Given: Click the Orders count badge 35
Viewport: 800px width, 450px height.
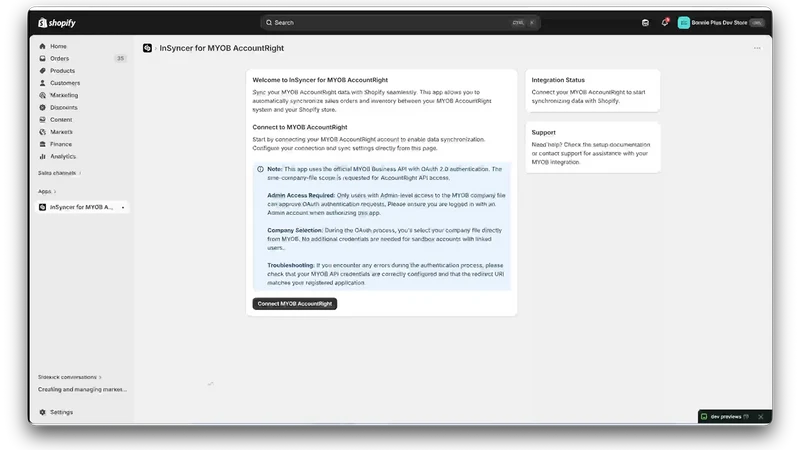Looking at the screenshot, I should pos(120,58).
